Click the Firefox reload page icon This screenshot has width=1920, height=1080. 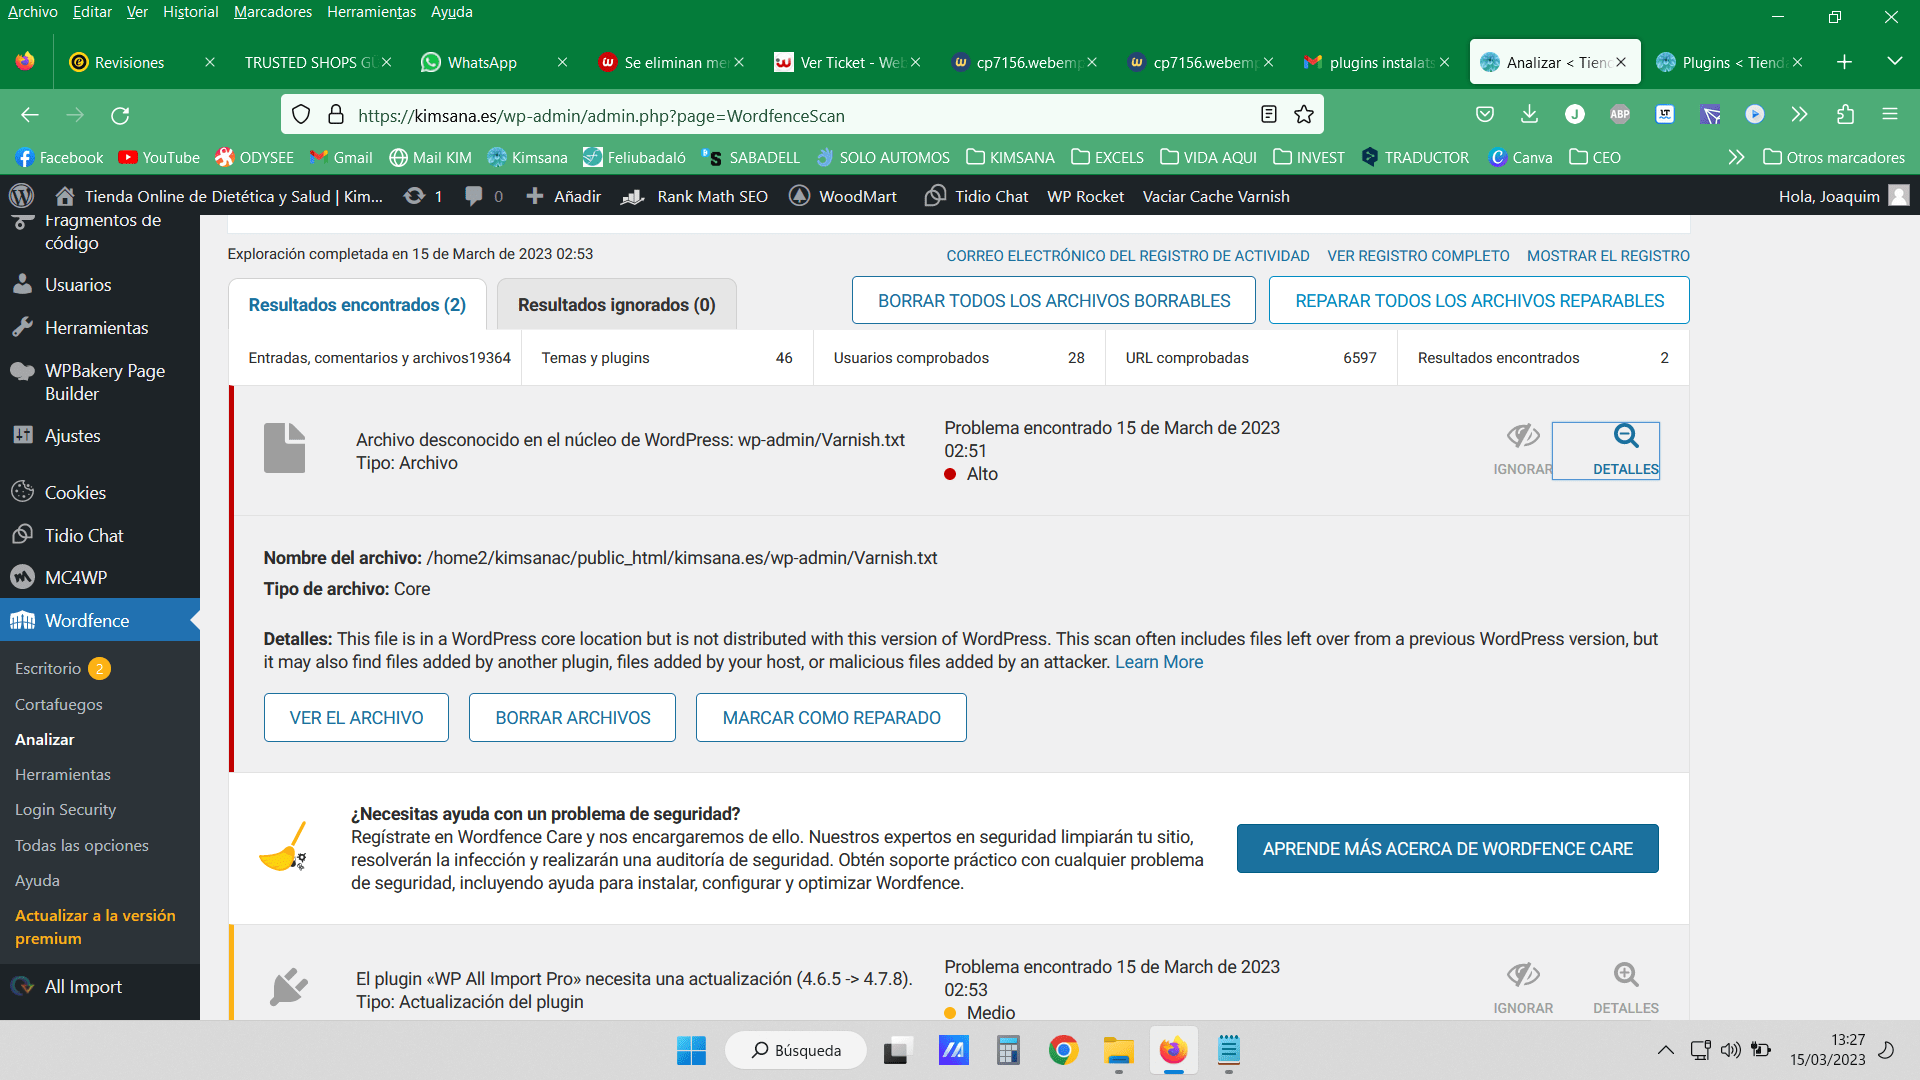(120, 115)
